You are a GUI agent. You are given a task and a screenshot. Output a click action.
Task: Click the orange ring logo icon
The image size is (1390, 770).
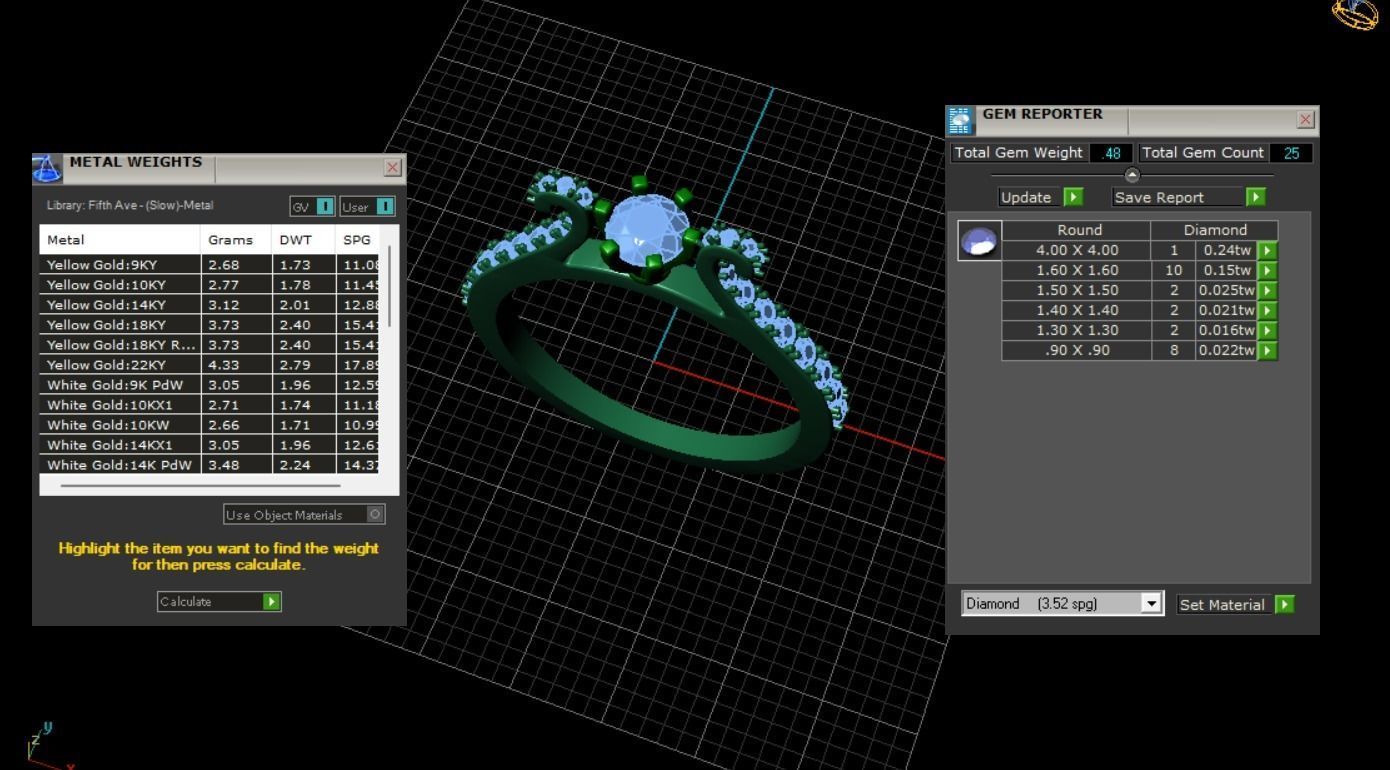pyautogui.click(x=1354, y=13)
